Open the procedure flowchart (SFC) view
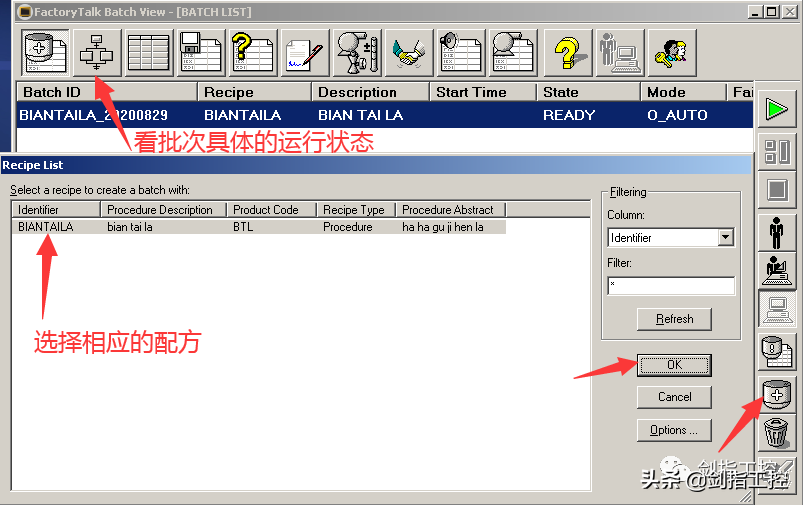 click(97, 52)
